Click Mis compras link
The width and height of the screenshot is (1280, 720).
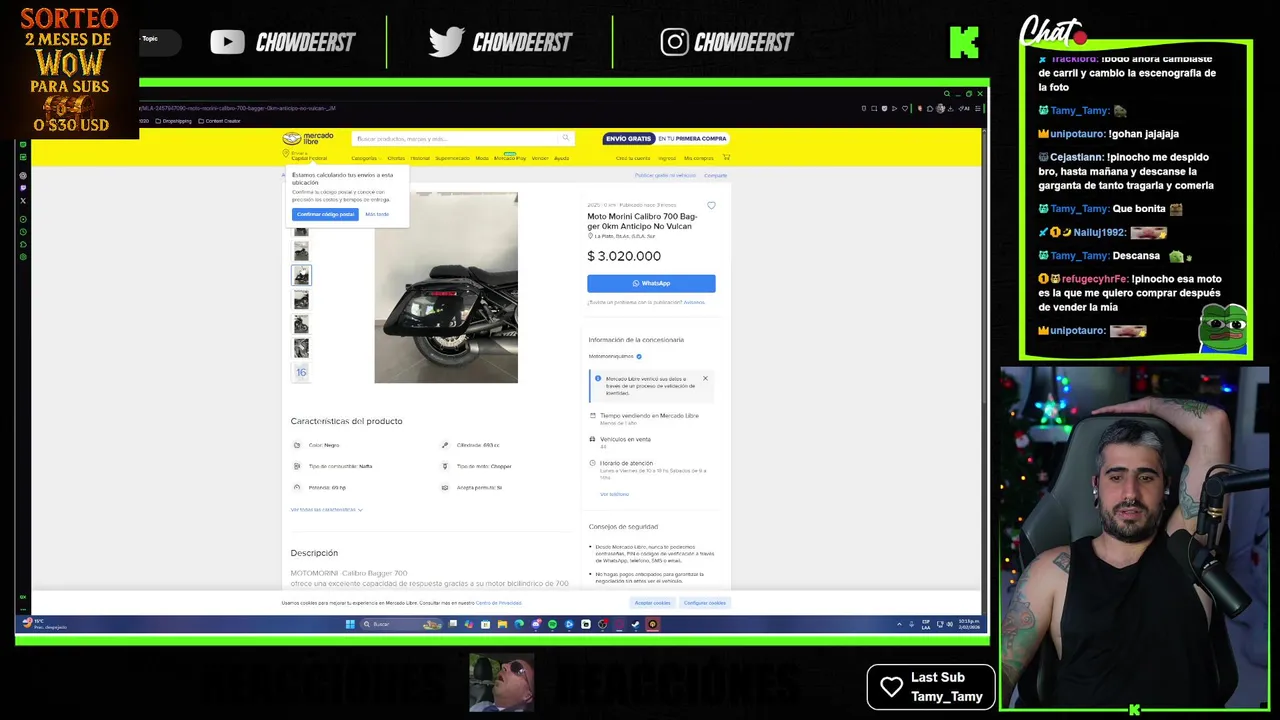pyautogui.click(x=699, y=158)
